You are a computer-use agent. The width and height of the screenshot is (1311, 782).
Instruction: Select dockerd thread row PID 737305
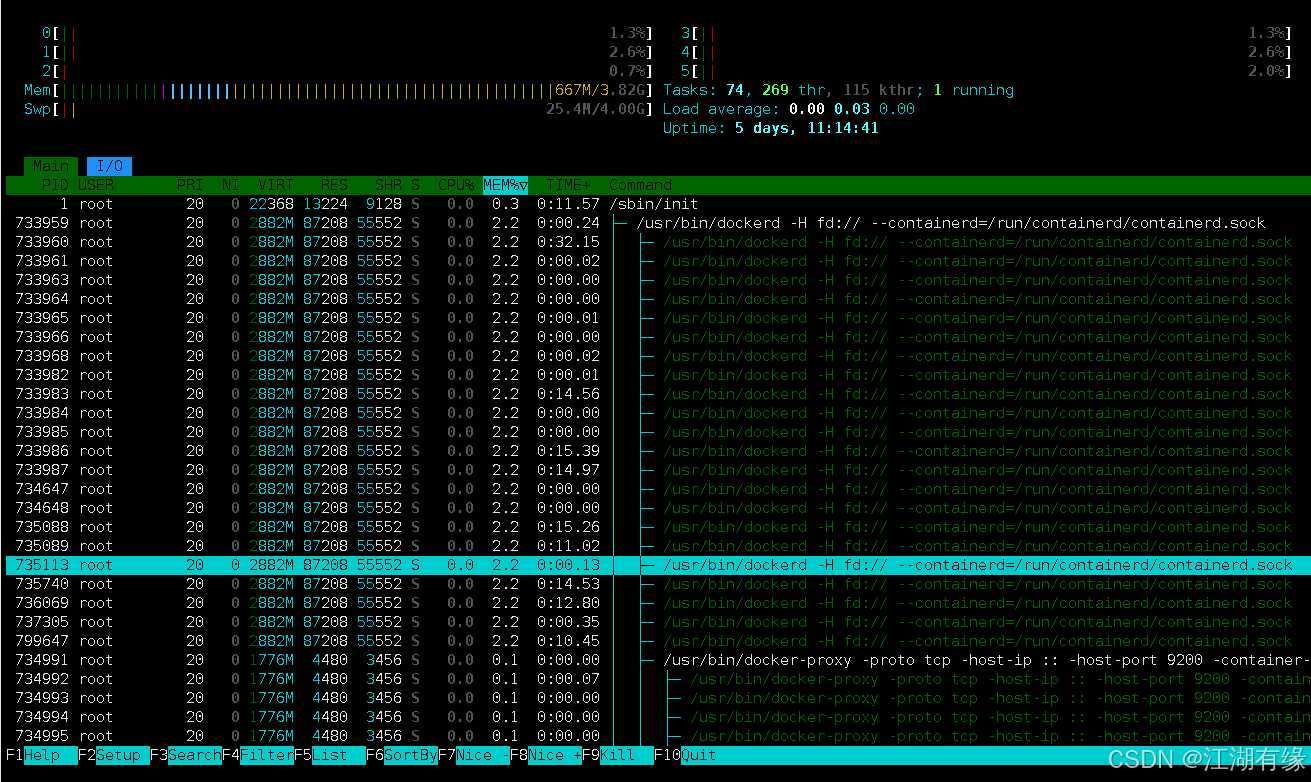tap(657, 622)
